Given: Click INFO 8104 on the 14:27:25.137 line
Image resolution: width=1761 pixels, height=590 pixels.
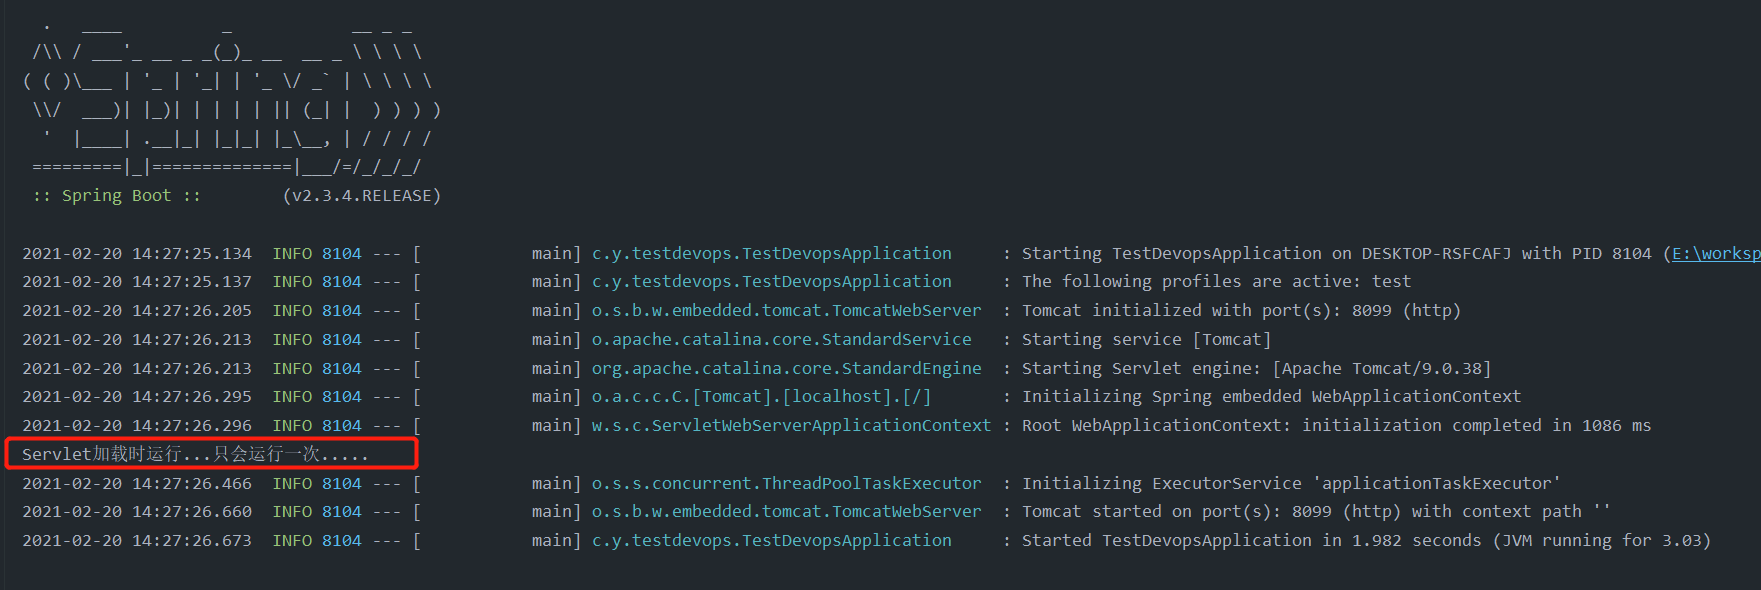Looking at the screenshot, I should [x=317, y=282].
